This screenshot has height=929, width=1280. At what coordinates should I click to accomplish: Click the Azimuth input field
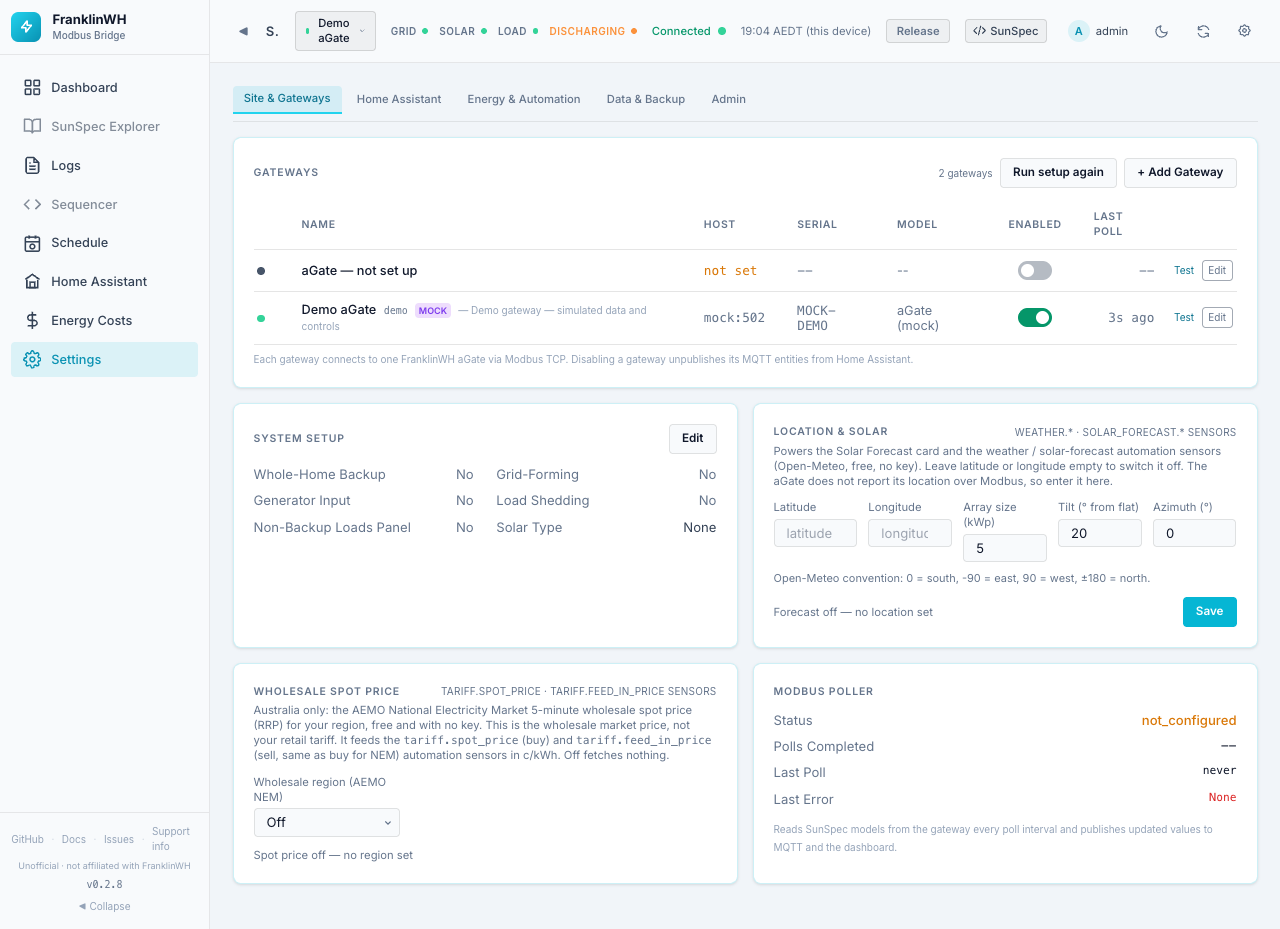point(1194,534)
